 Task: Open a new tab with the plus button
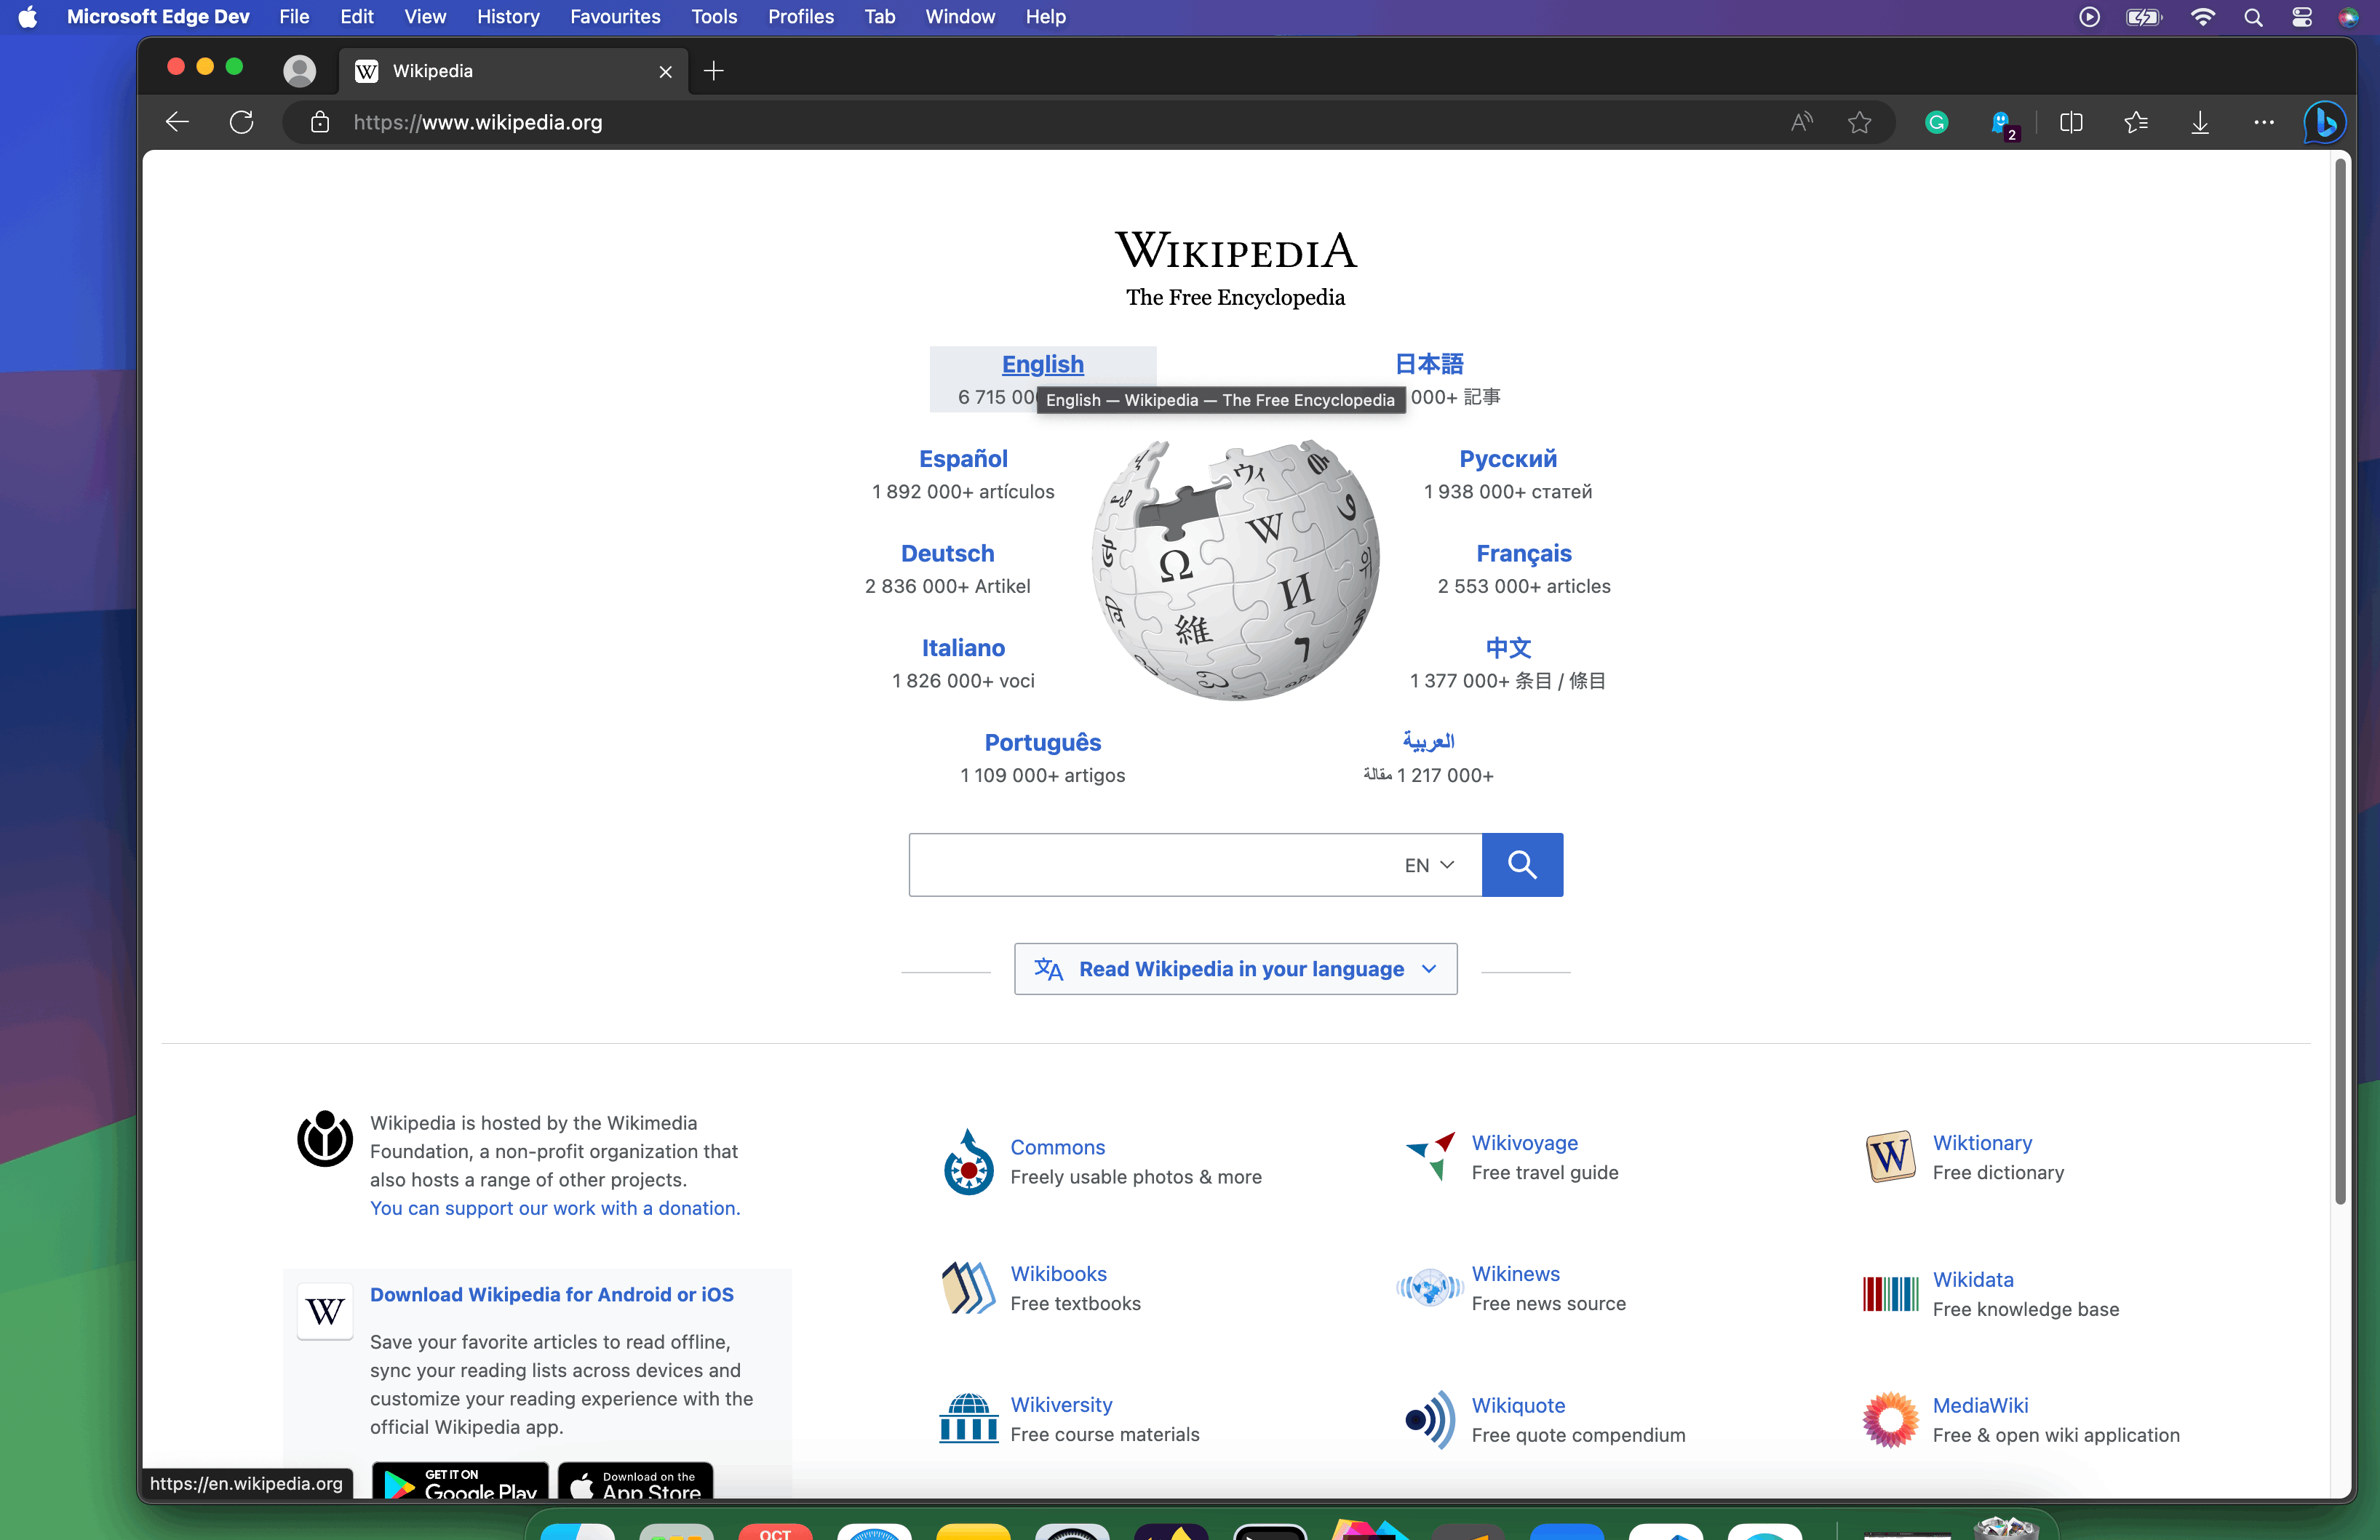713,70
